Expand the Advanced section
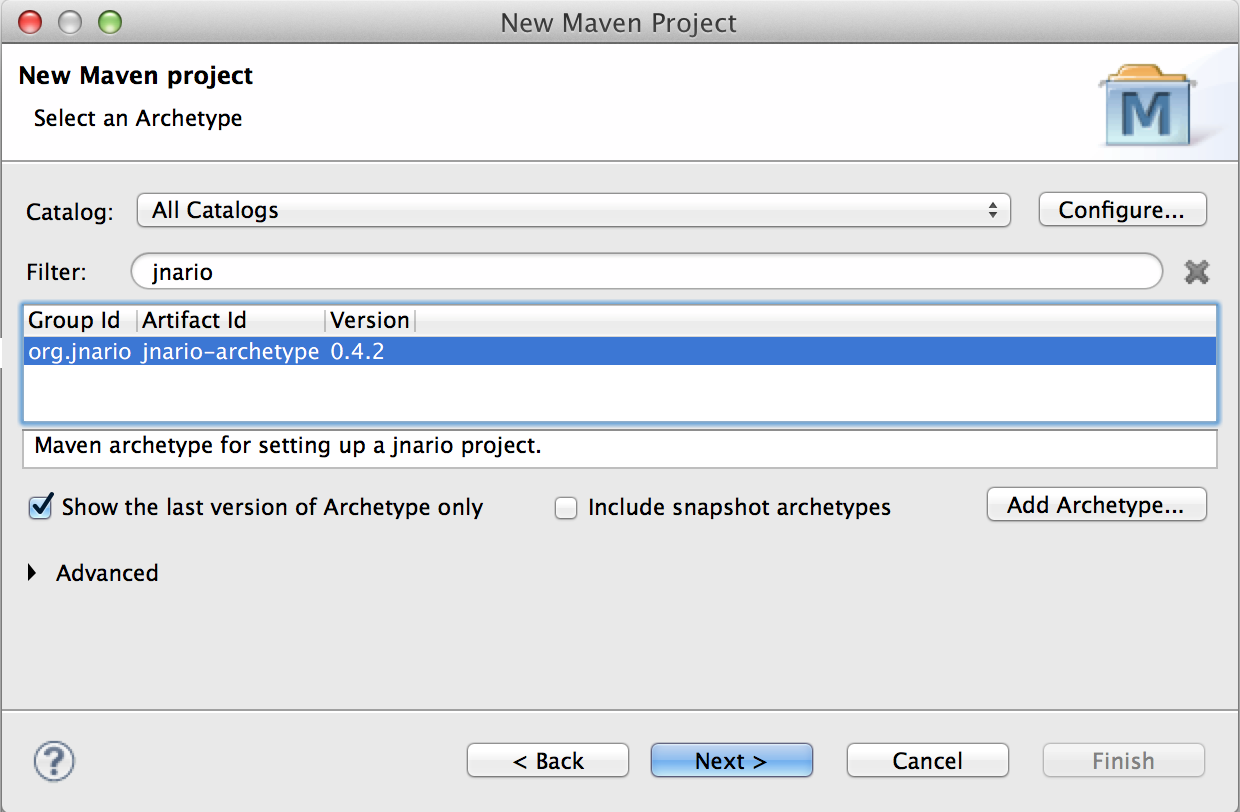 click(x=33, y=573)
